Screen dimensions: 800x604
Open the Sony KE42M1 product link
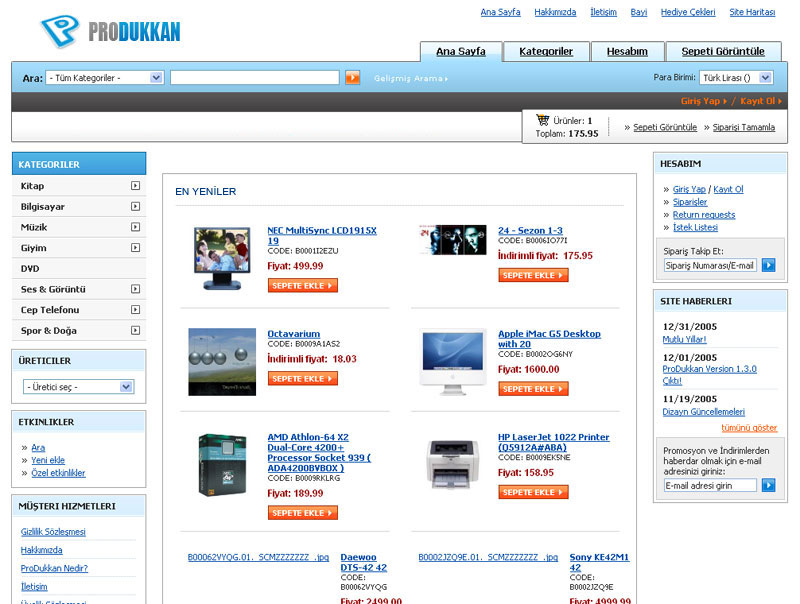point(599,562)
